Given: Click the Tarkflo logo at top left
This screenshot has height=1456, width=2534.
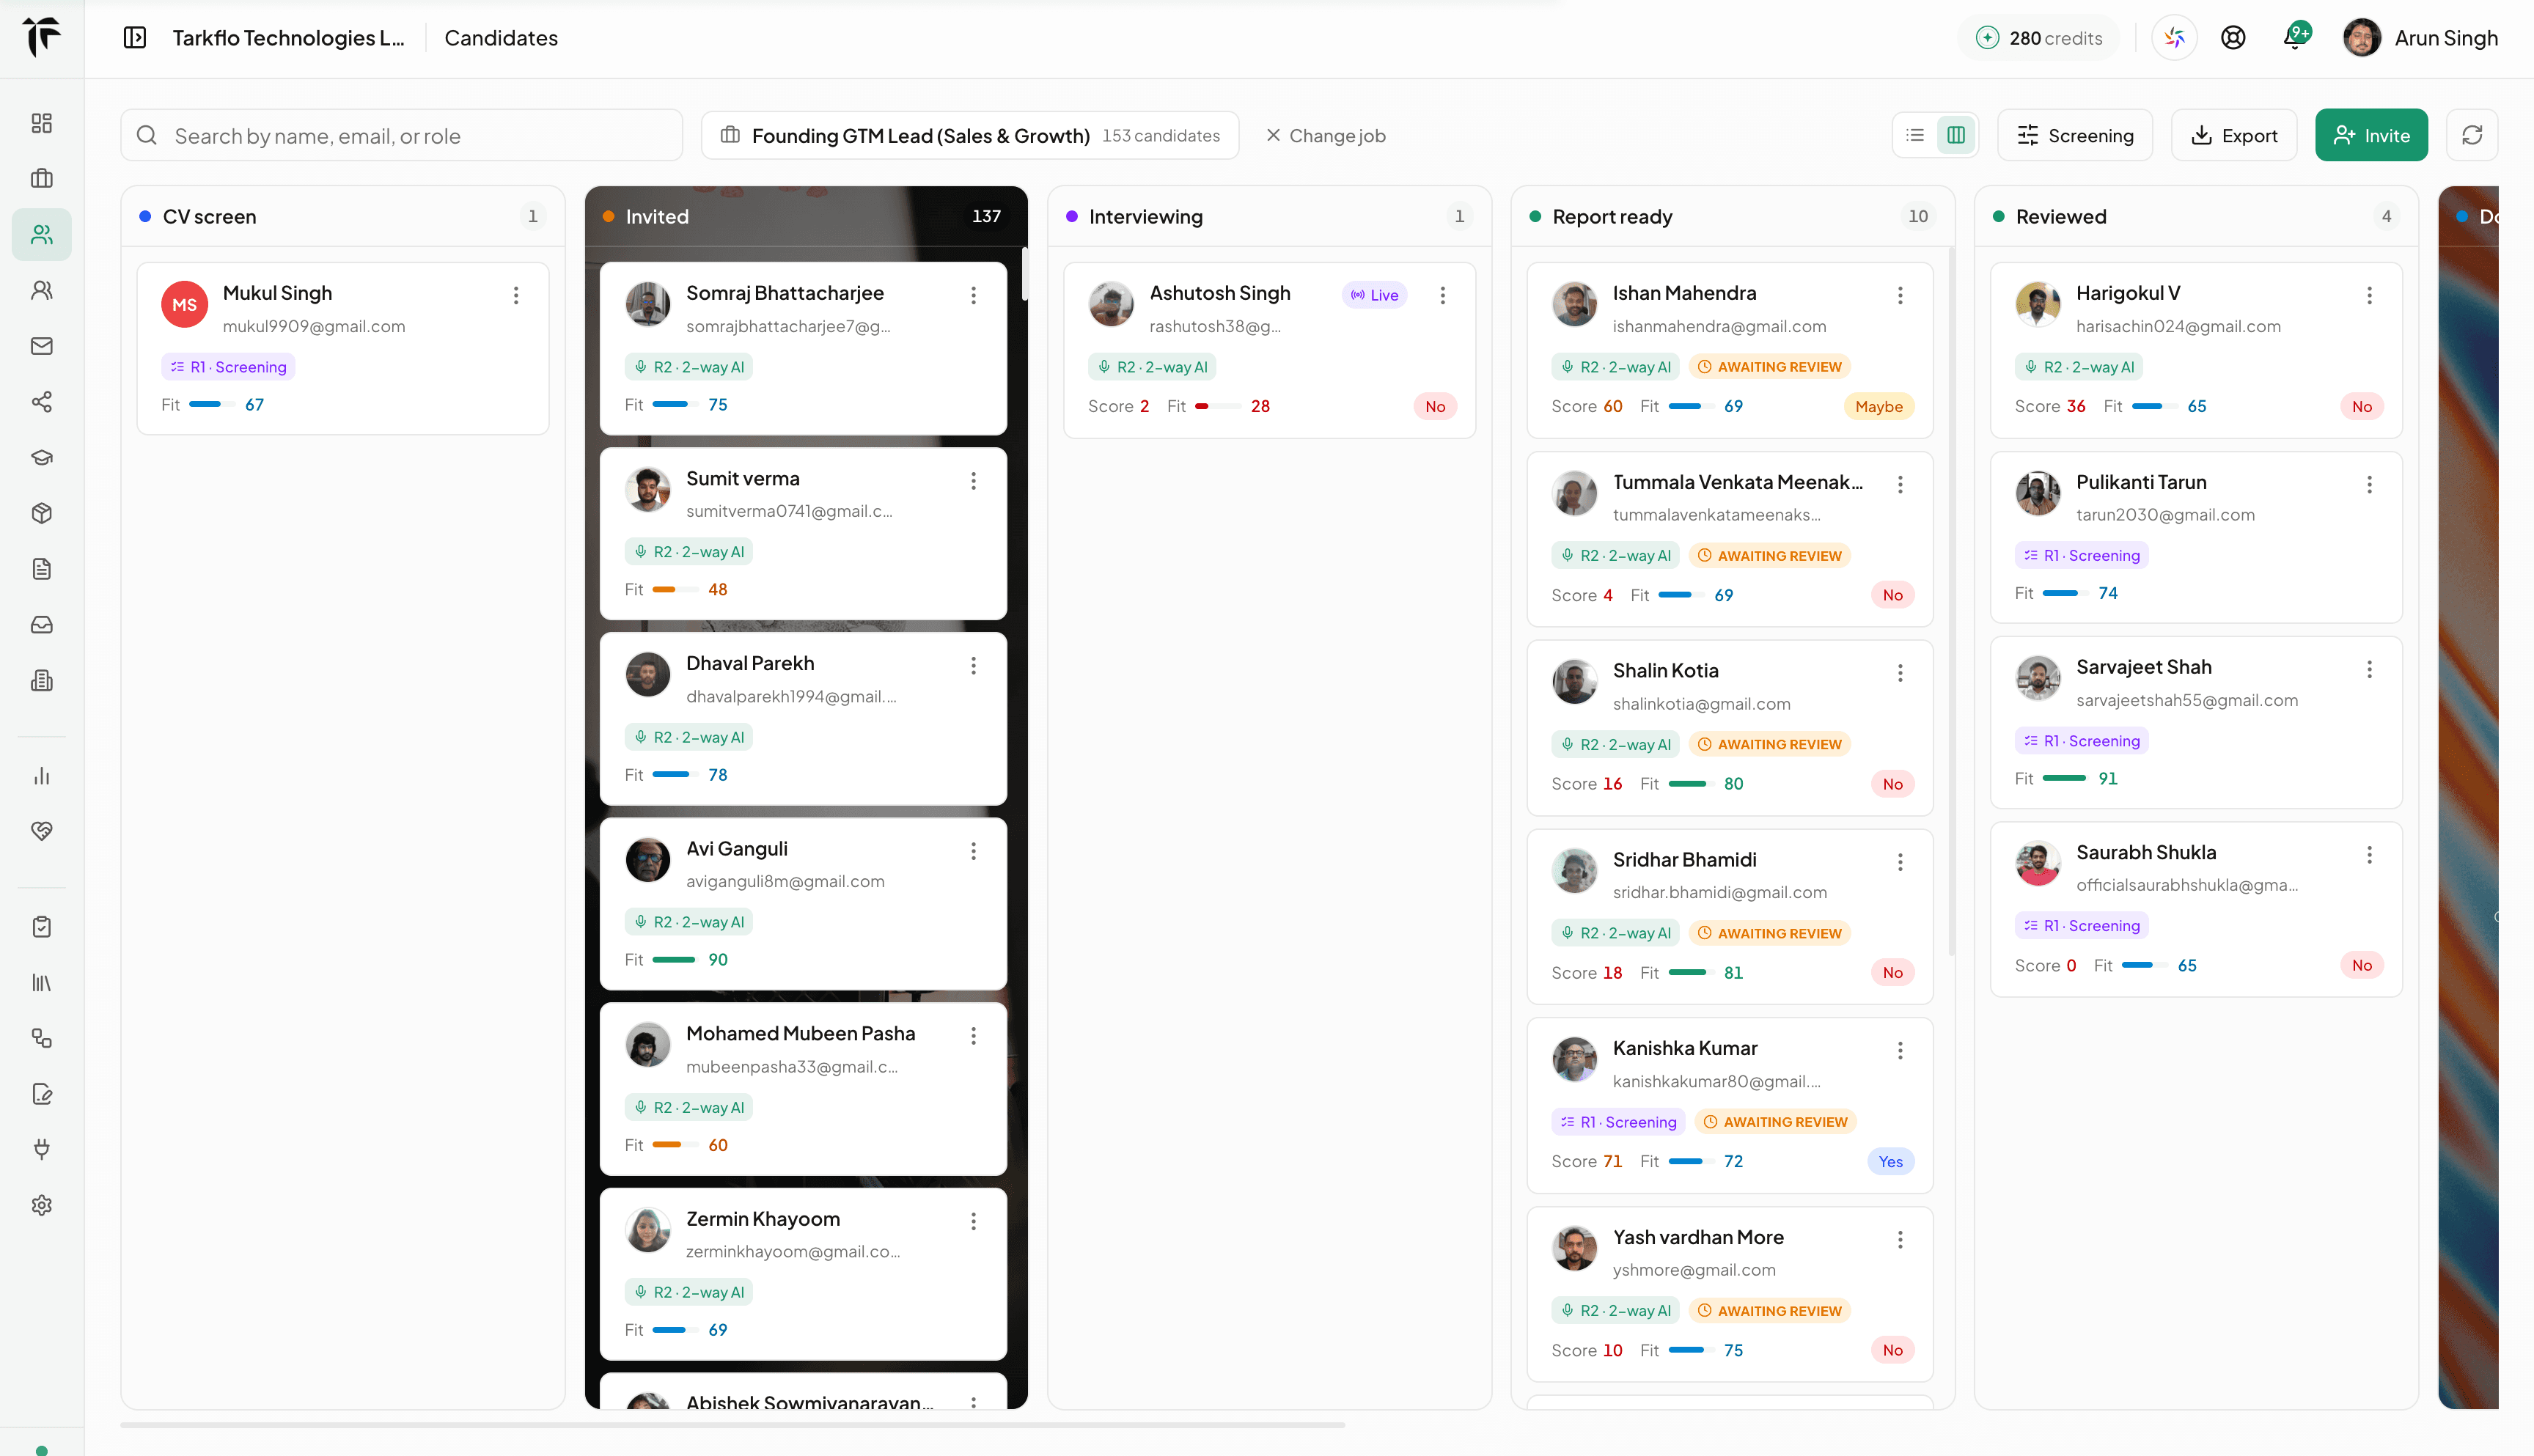Looking at the screenshot, I should point(41,37).
